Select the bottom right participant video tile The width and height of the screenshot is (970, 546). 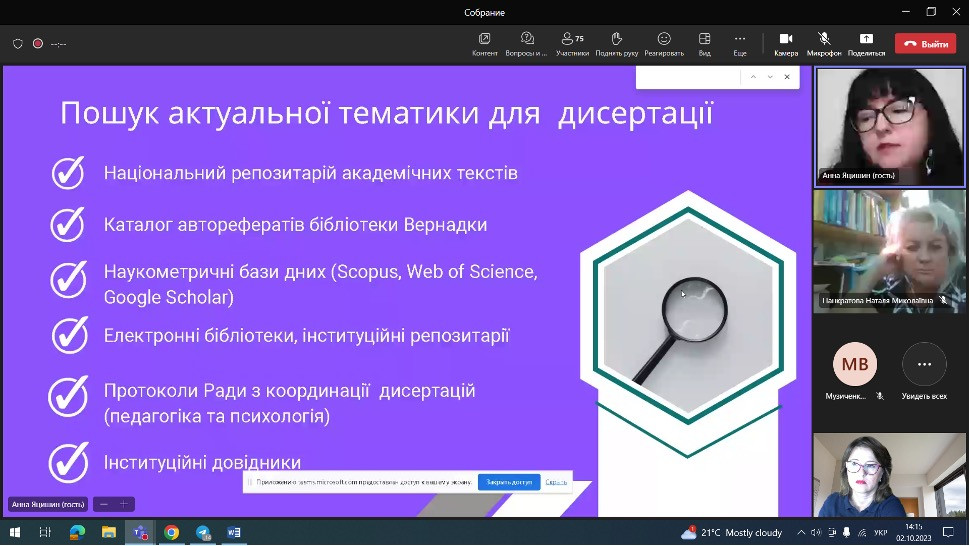[890, 475]
